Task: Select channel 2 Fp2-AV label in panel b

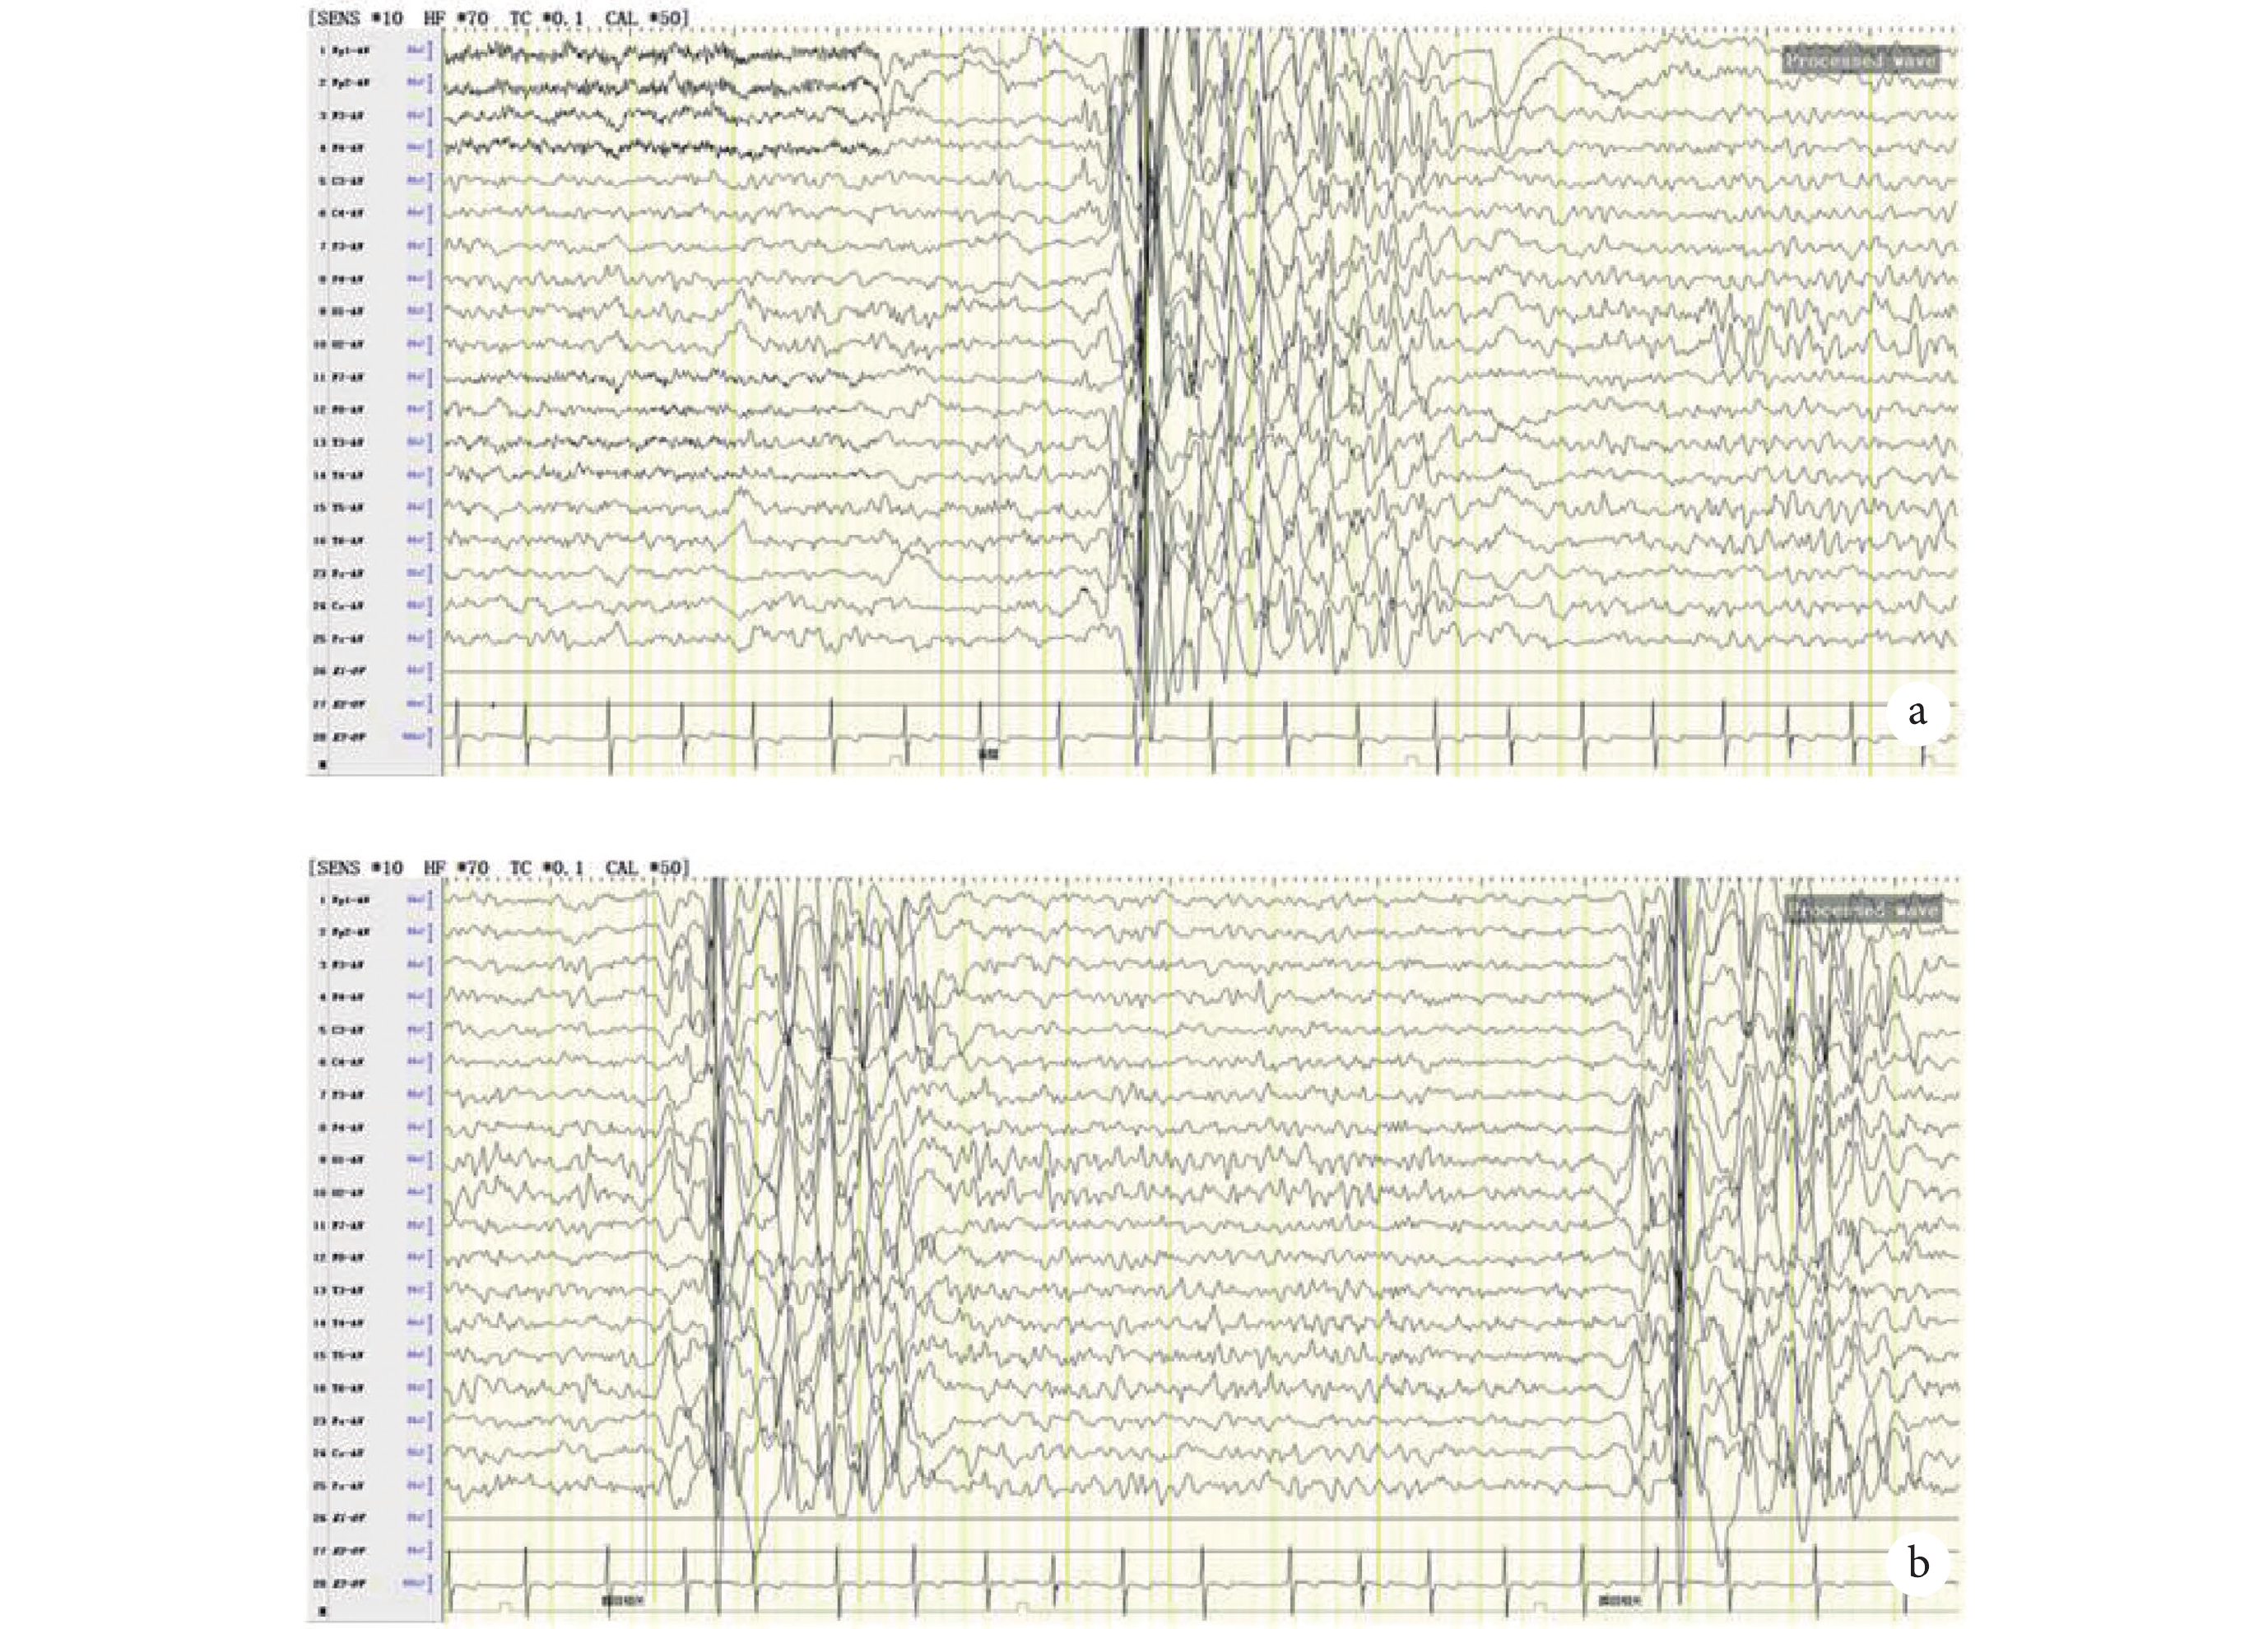Action: (344, 932)
